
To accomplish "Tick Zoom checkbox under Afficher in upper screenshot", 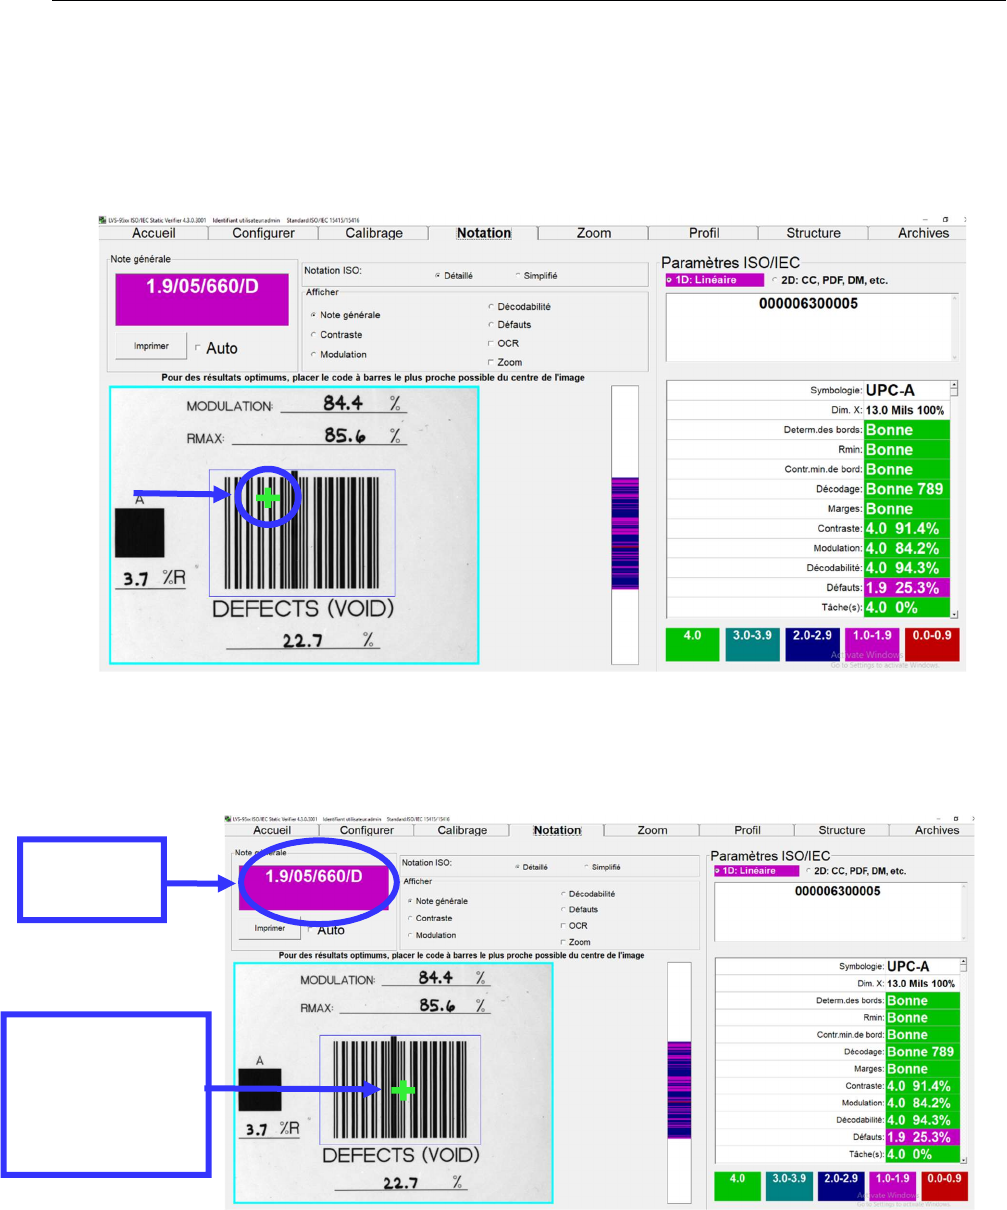I will pos(504,362).
